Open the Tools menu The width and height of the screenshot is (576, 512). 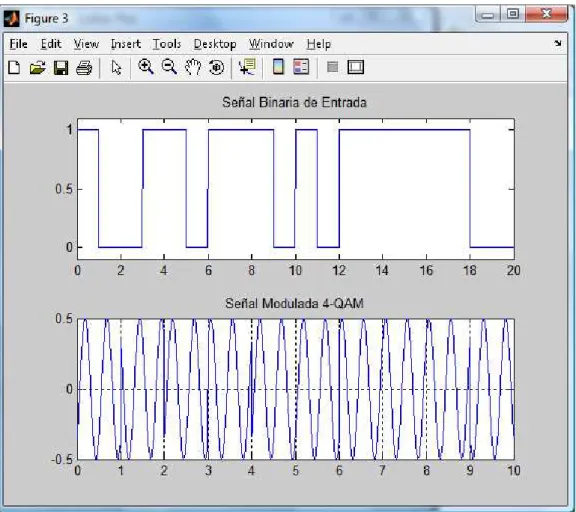click(x=167, y=44)
